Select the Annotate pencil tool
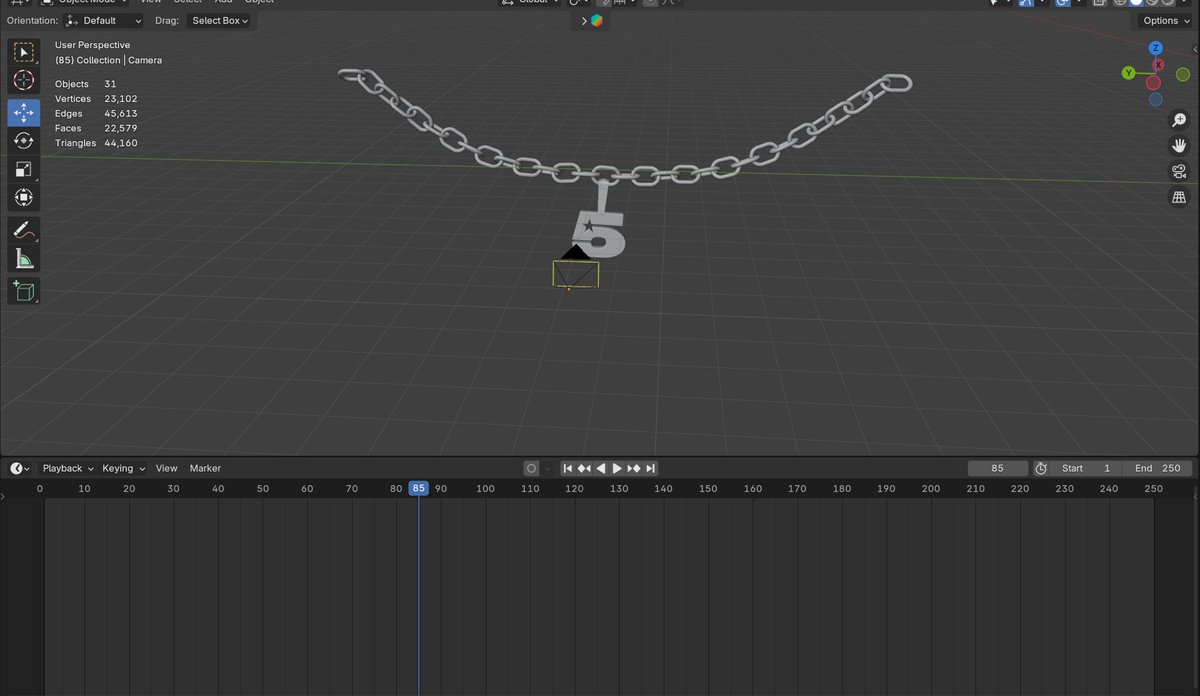 24,230
